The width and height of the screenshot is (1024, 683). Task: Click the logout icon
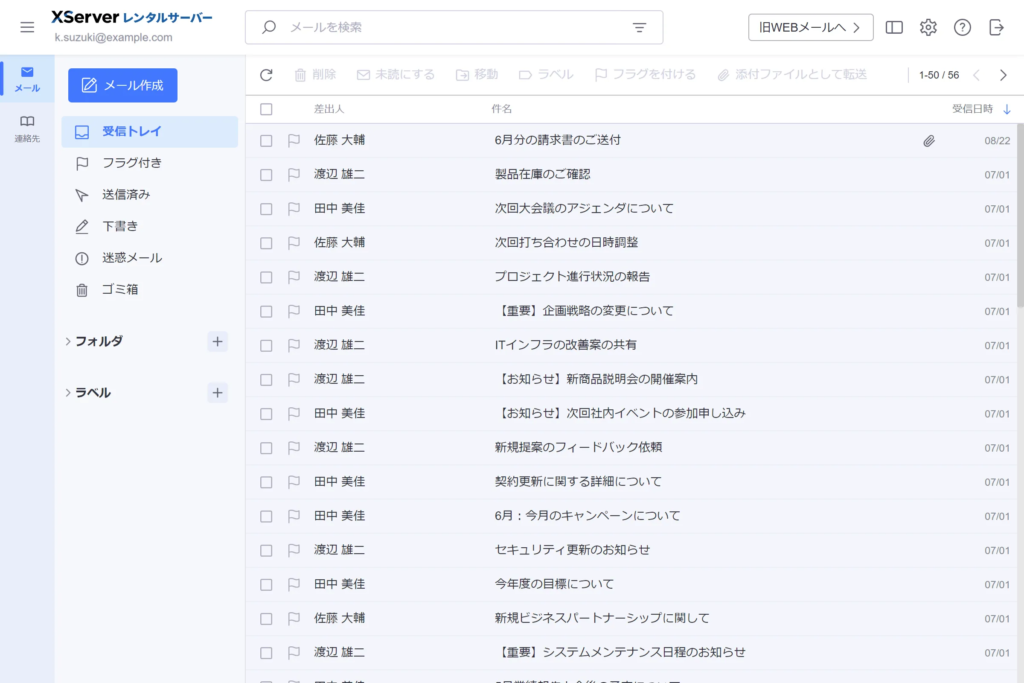click(x=996, y=28)
